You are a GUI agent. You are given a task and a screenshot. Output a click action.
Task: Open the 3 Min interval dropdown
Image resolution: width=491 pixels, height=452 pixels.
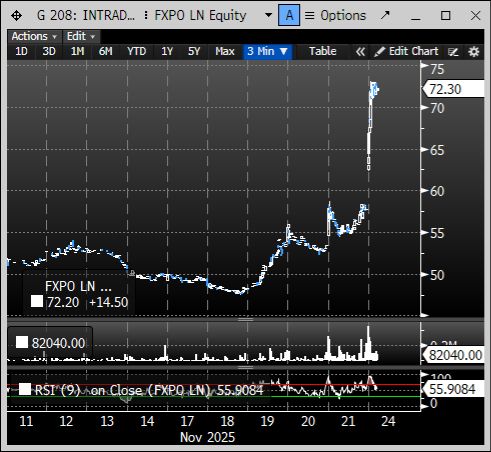267,51
